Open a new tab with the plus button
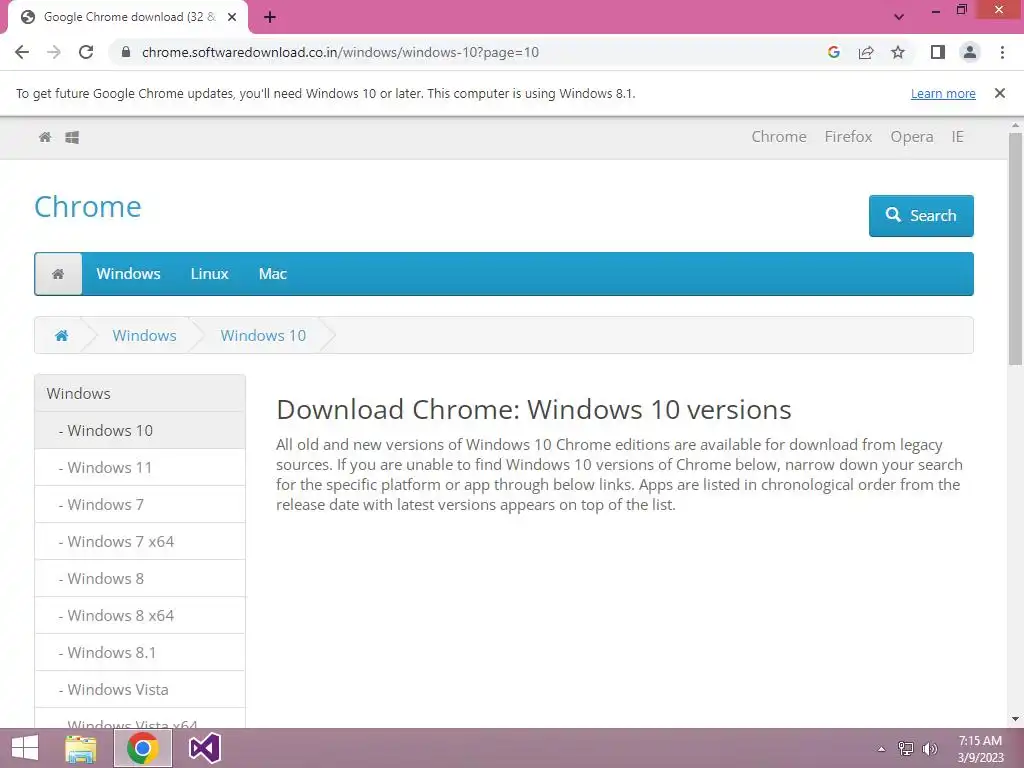 pyautogui.click(x=270, y=17)
